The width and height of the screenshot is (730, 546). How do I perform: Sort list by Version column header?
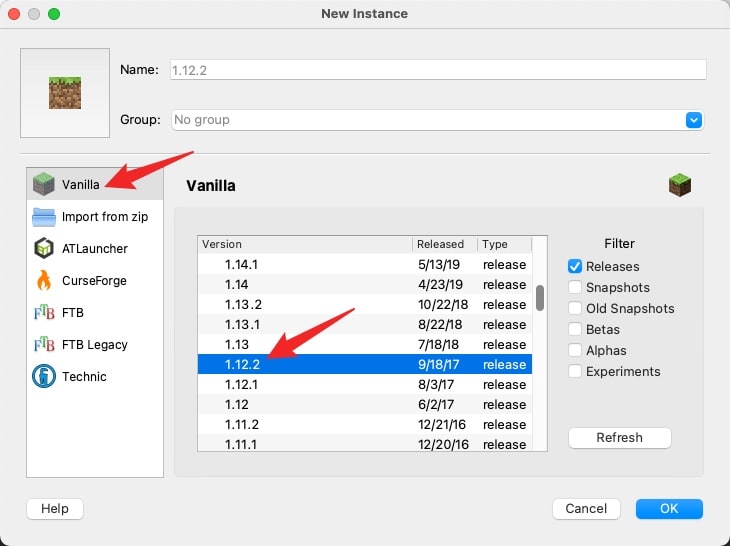point(305,244)
